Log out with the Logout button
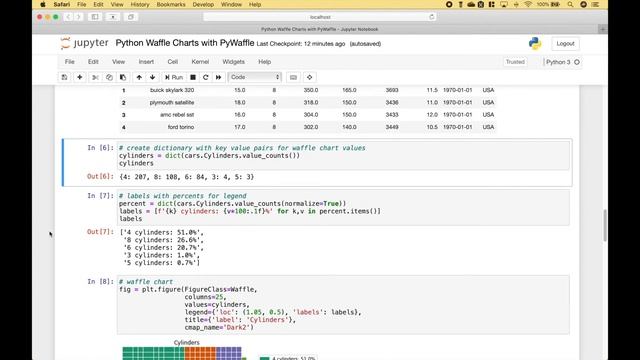Viewport: 640px width, 360px height. coord(565,44)
